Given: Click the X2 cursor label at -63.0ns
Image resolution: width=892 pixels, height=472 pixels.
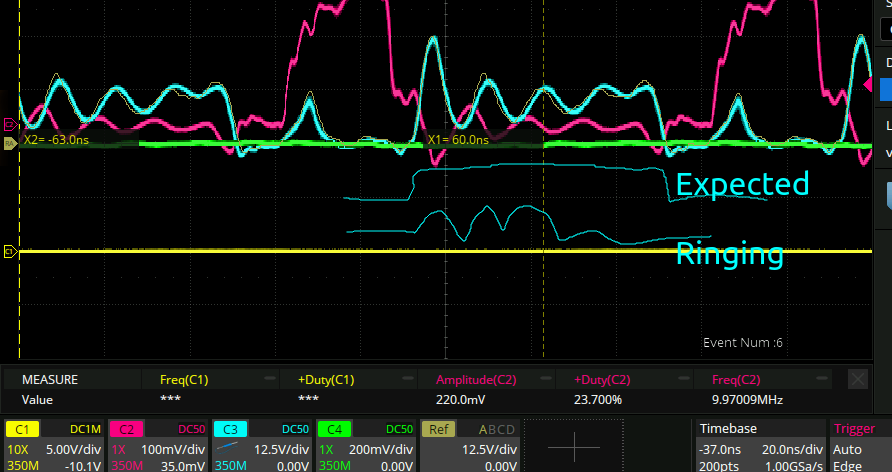Looking at the screenshot, I should [56, 140].
